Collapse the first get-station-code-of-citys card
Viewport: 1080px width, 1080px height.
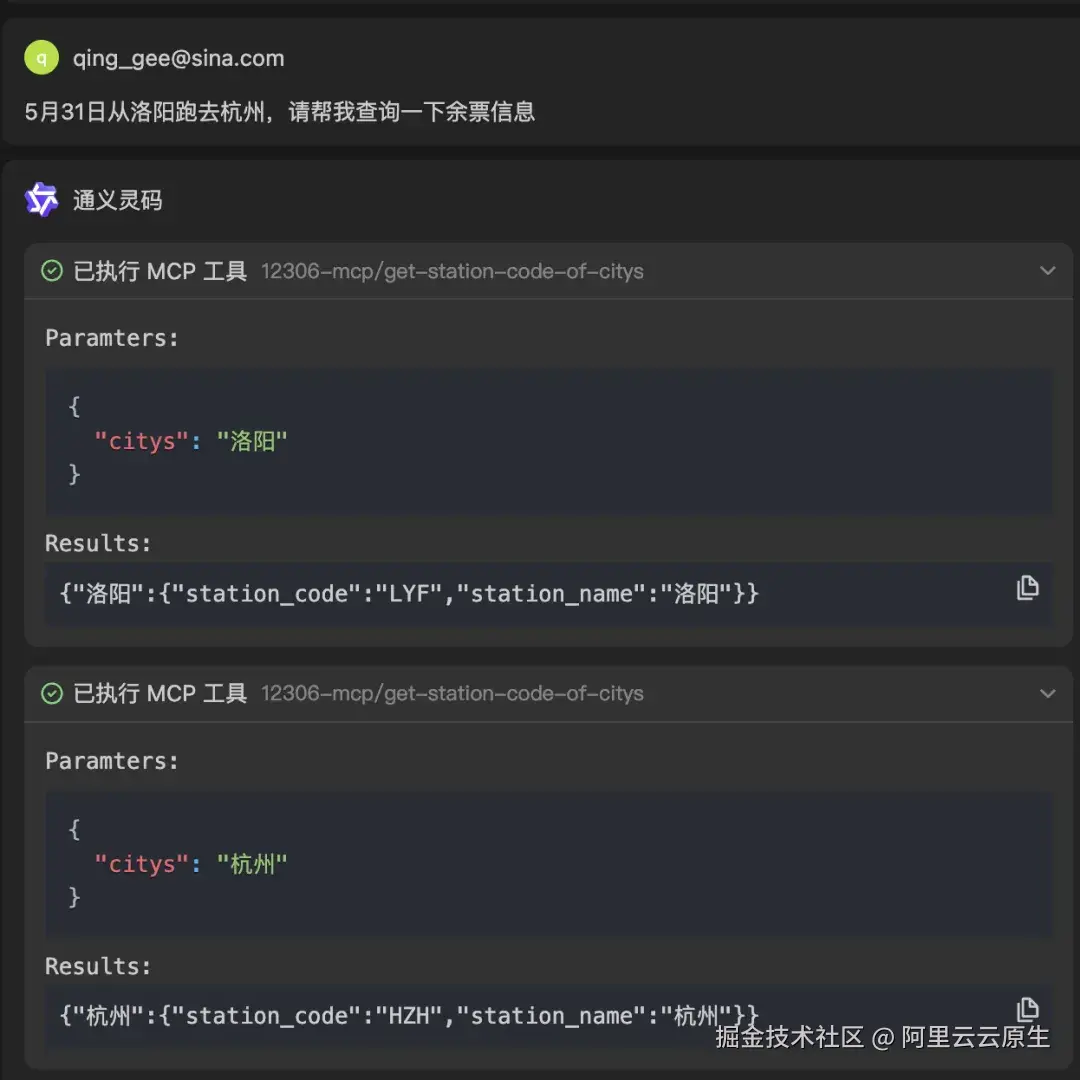1048,270
